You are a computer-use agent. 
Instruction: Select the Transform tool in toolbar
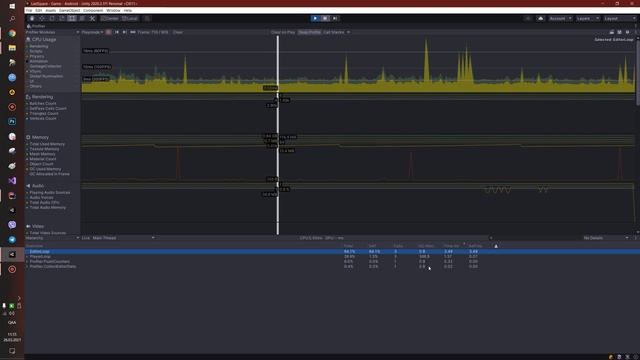pyautogui.click(x=82, y=18)
